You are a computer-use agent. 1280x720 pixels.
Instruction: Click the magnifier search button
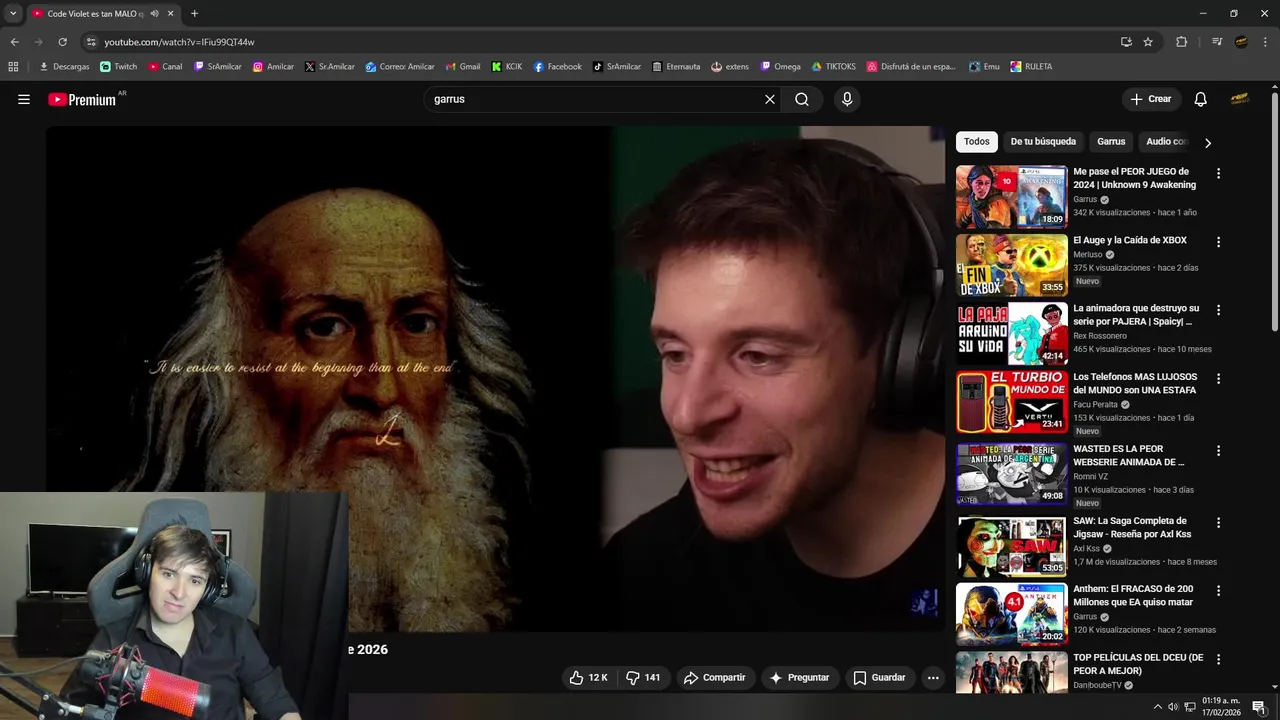click(x=802, y=99)
